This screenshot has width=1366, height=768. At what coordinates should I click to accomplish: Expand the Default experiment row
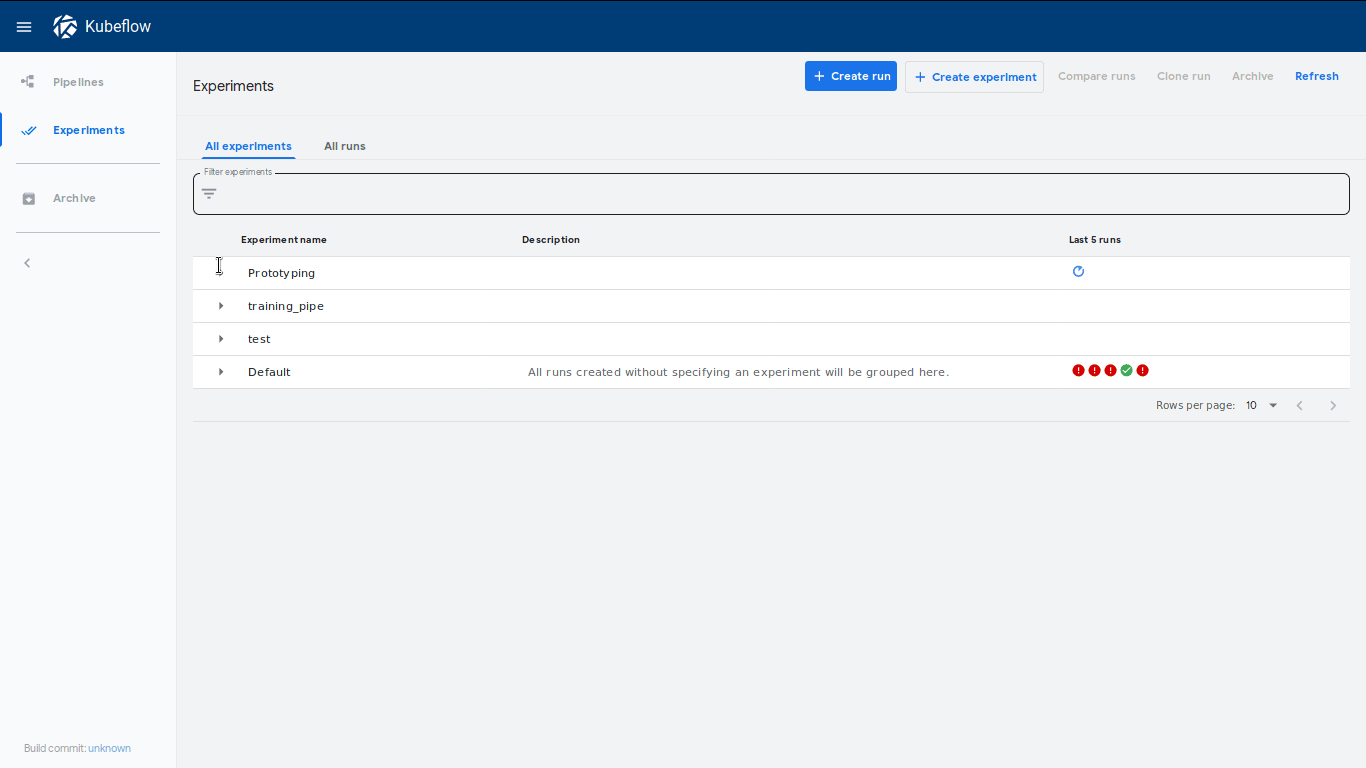(x=221, y=372)
